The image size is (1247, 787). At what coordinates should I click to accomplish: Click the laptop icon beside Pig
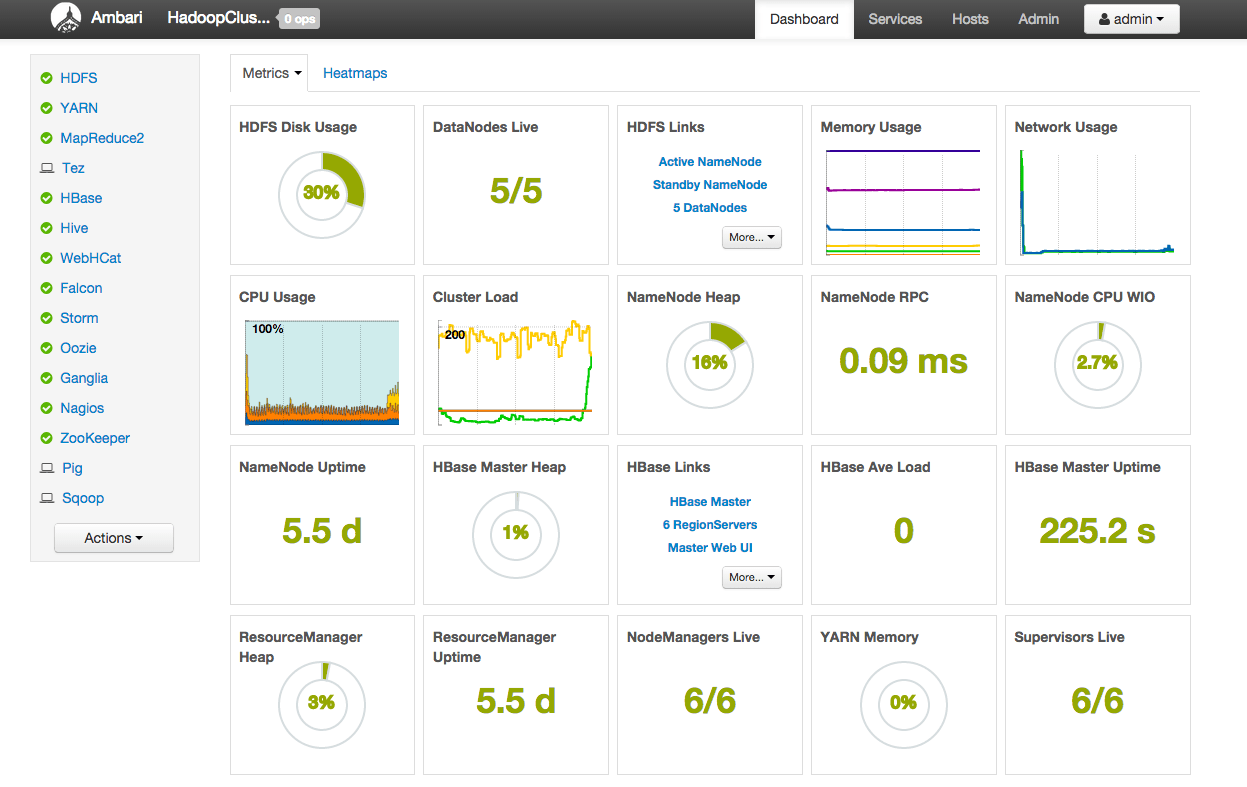point(46,468)
